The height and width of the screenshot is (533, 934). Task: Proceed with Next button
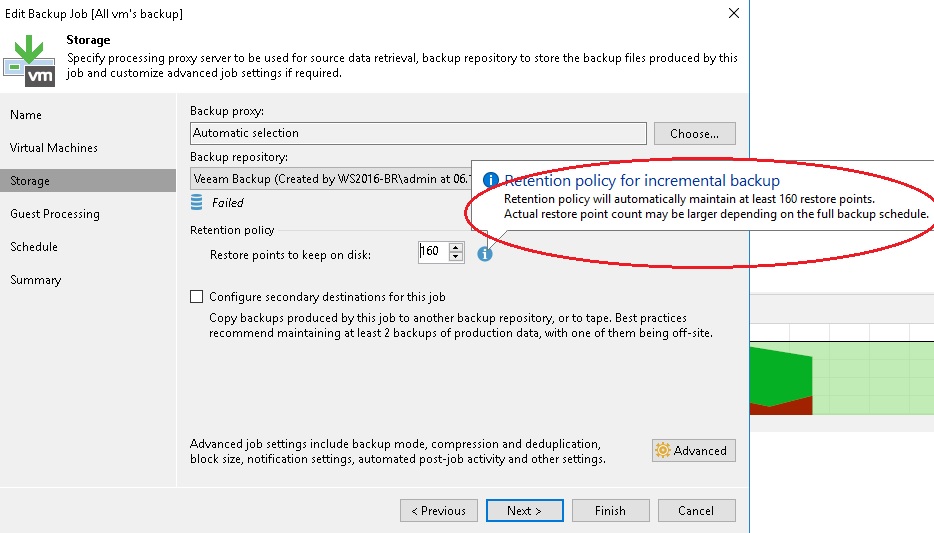[x=524, y=510]
